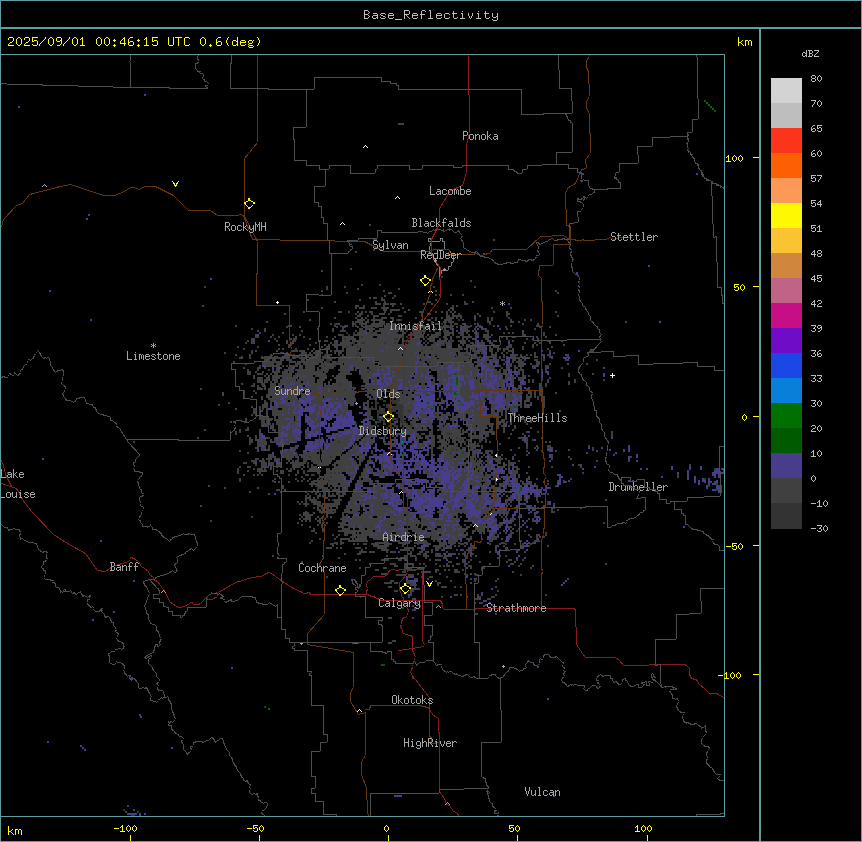
Task: Select the blue 33-36 dBZ legend swatch
Action: [x=786, y=365]
